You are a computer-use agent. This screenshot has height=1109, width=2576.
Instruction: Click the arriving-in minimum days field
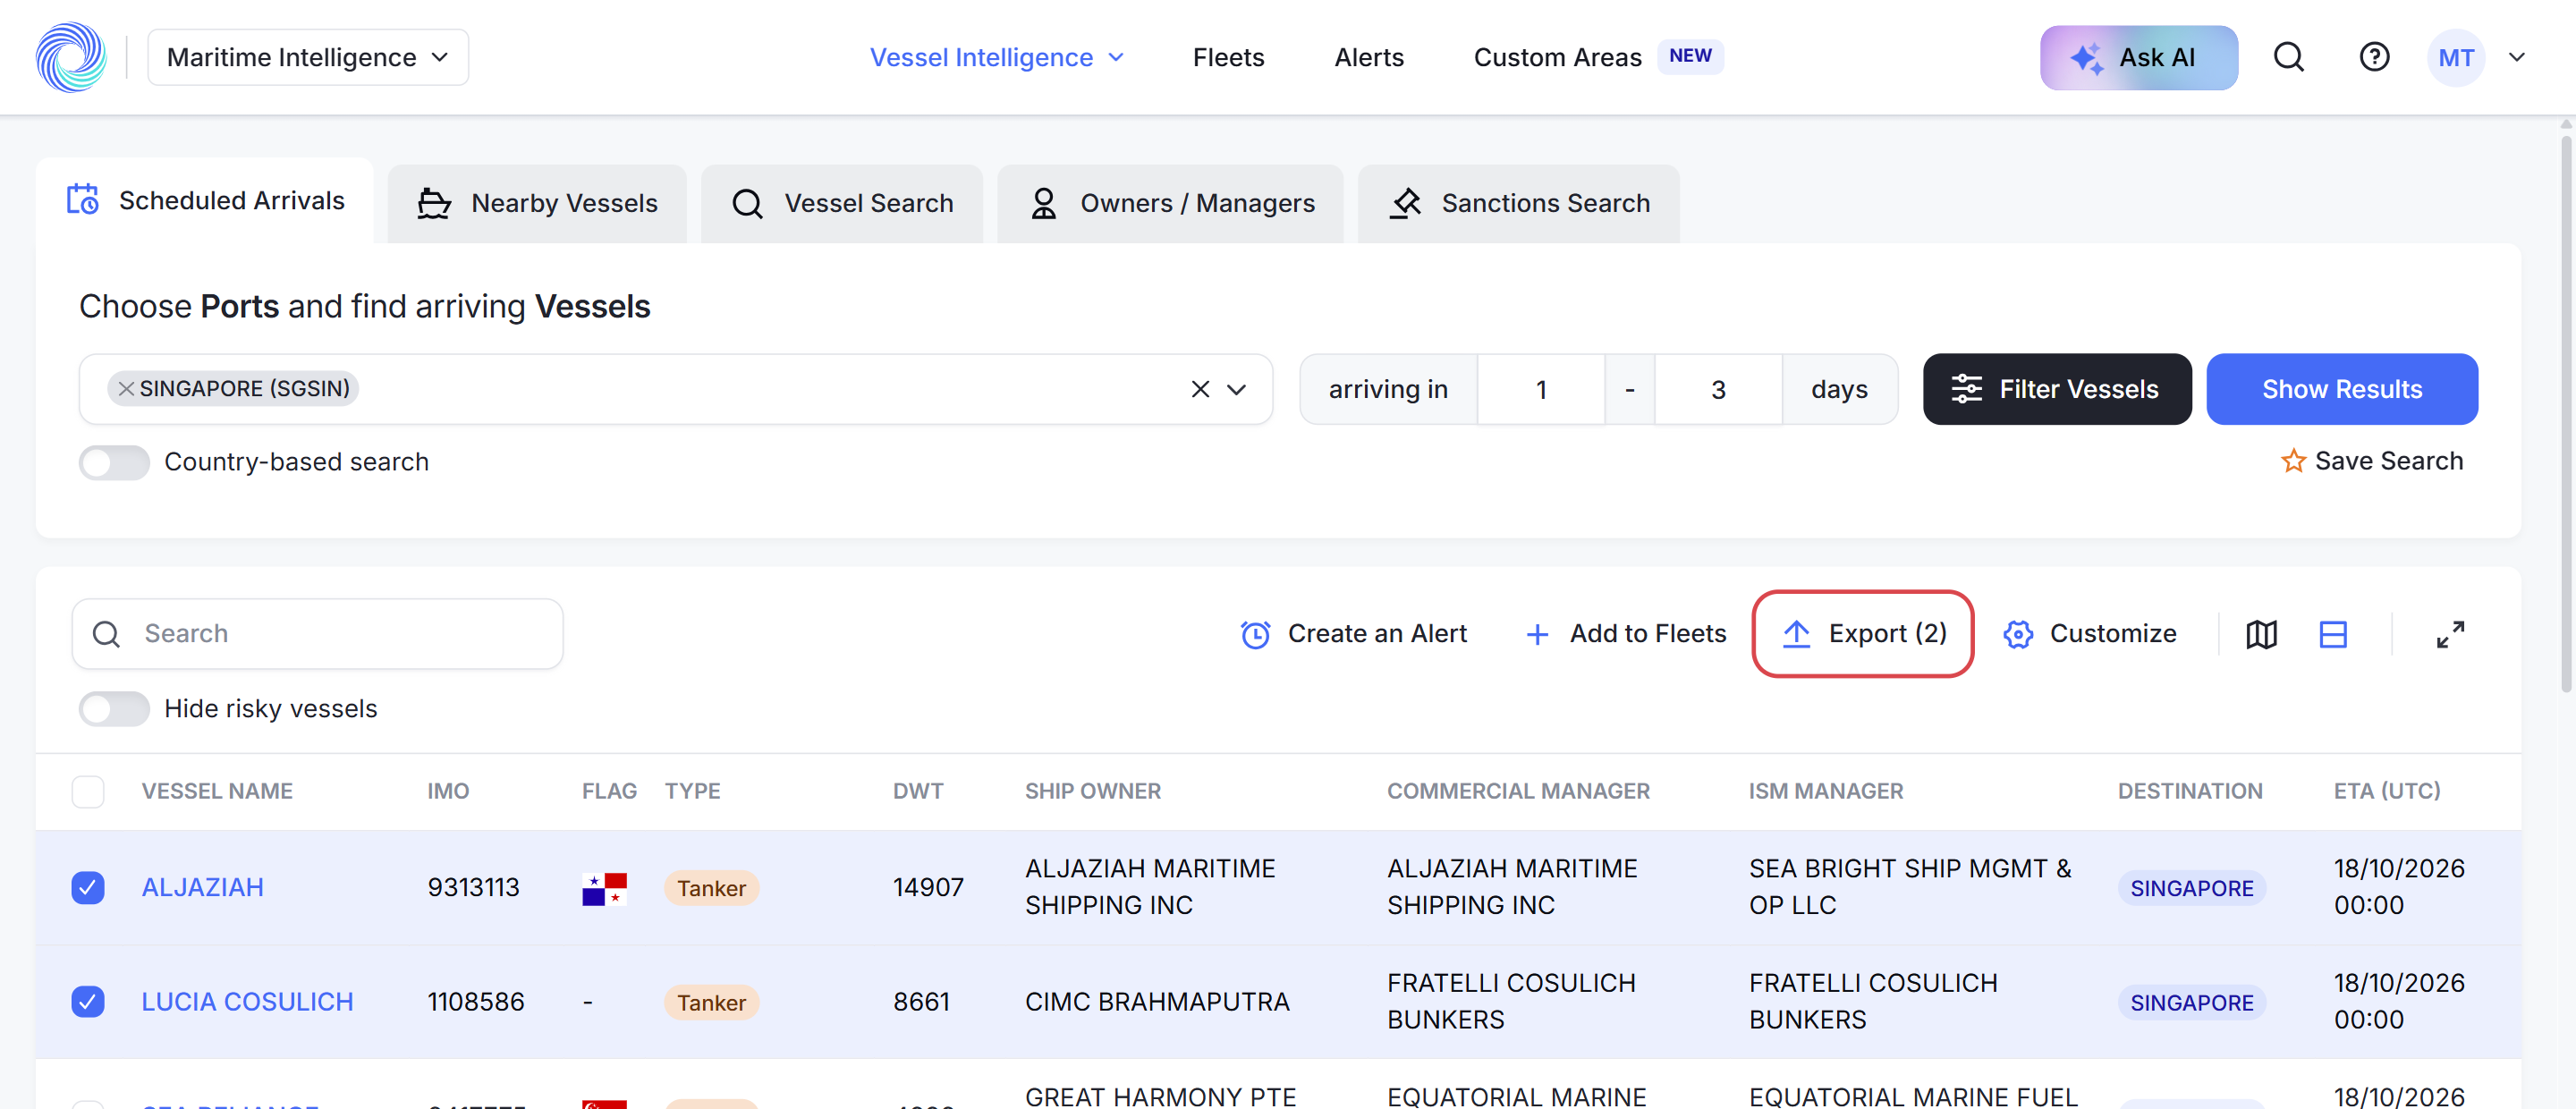tap(1541, 389)
